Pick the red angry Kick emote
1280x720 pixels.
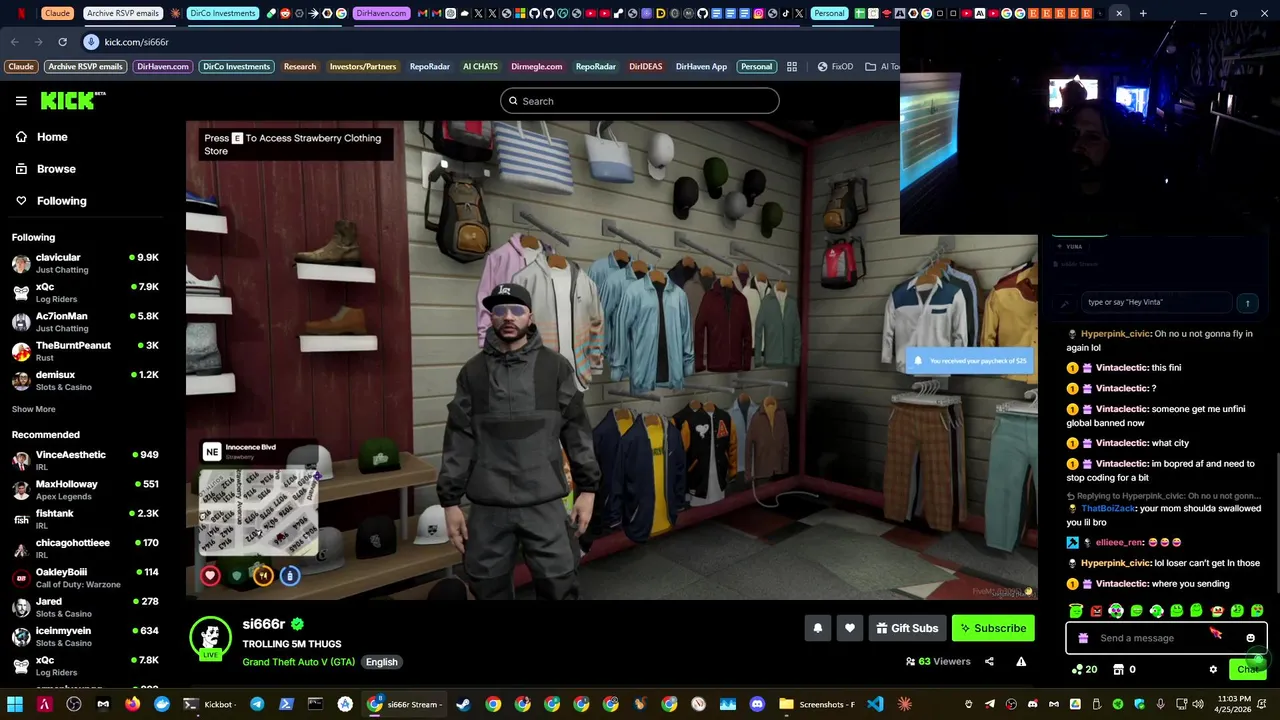click(1096, 610)
